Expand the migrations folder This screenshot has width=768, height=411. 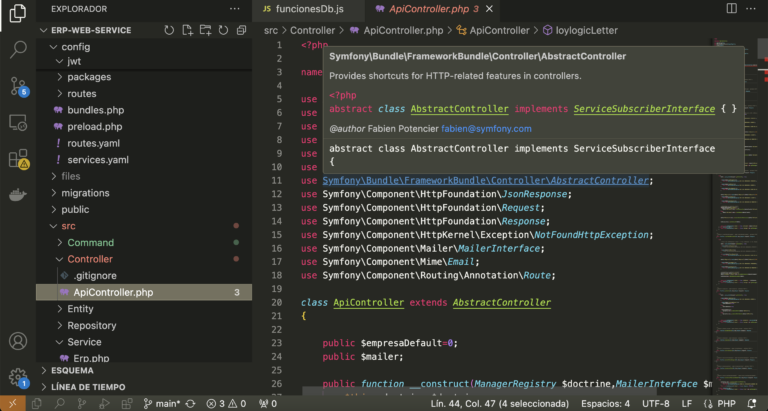click(85, 193)
